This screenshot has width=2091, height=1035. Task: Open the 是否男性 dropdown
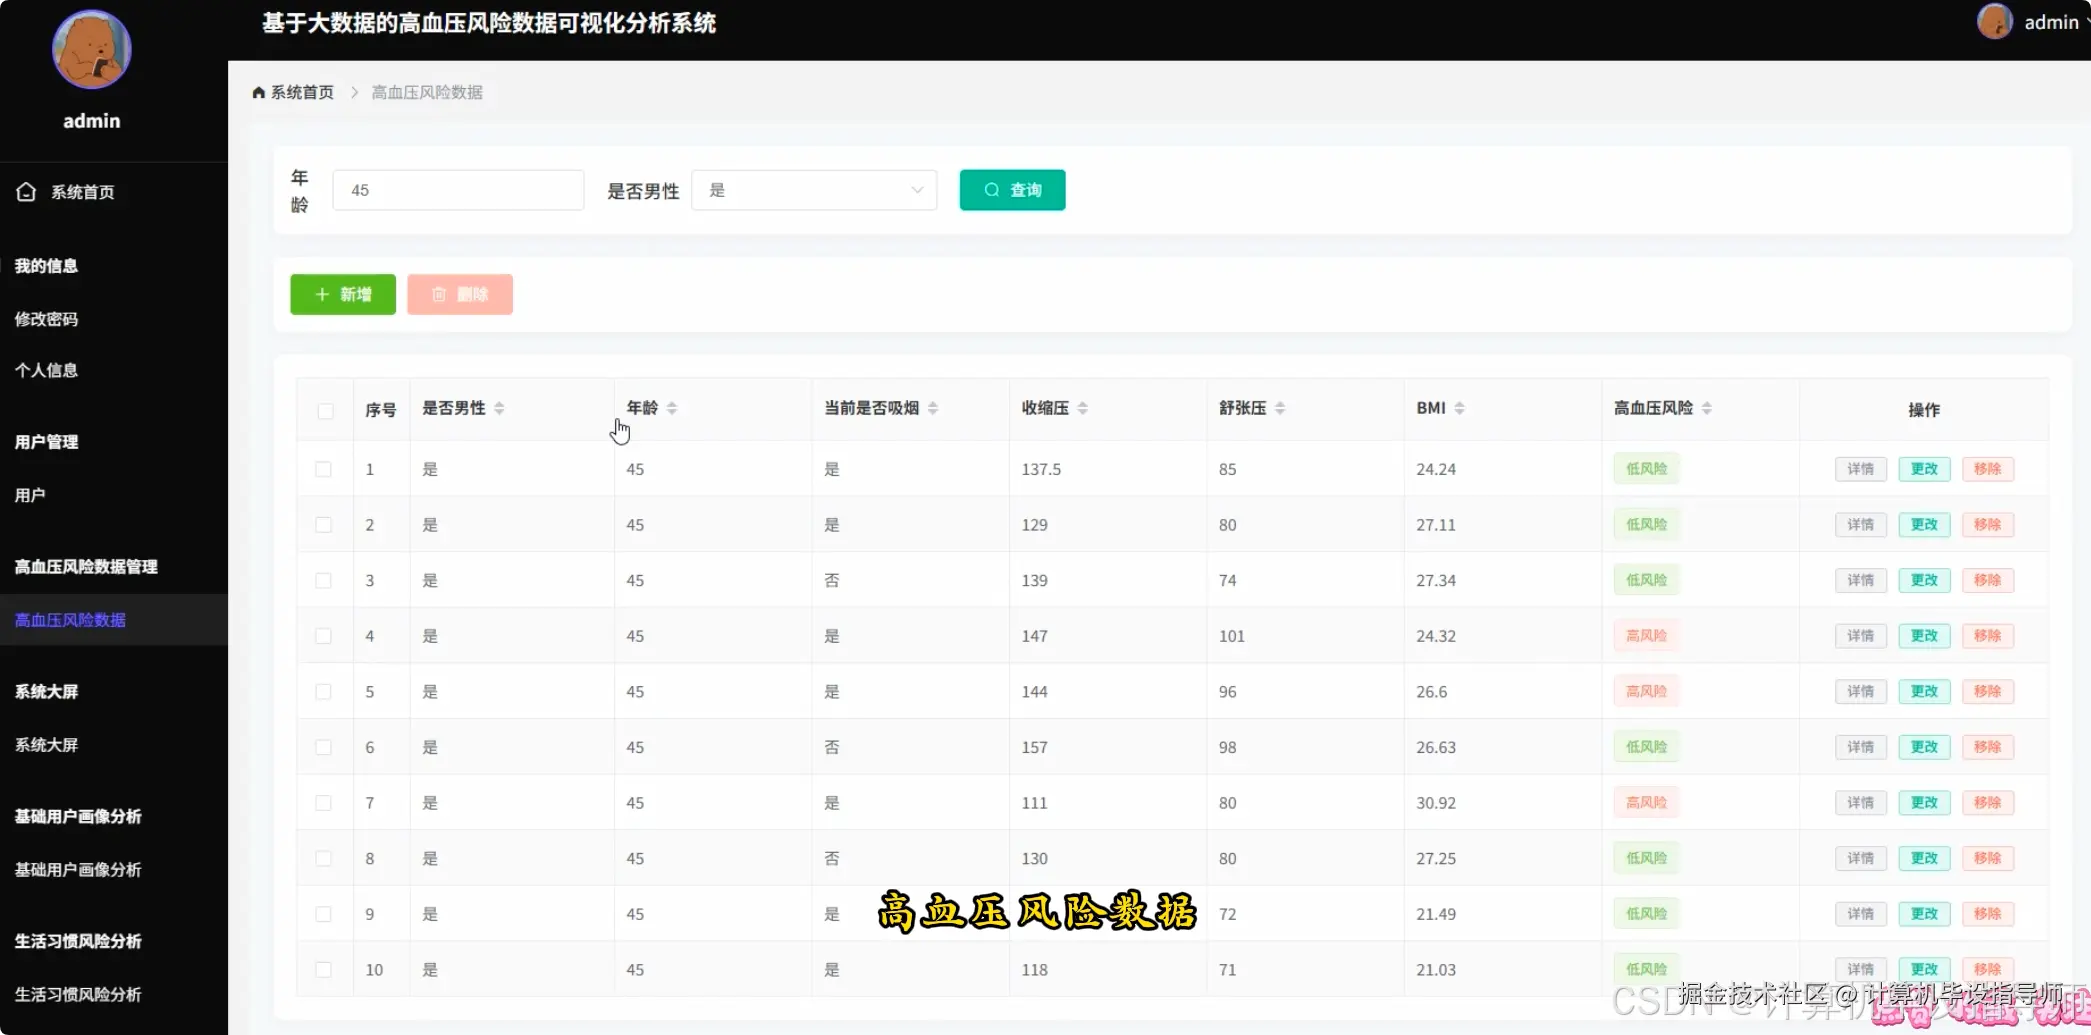(x=814, y=189)
